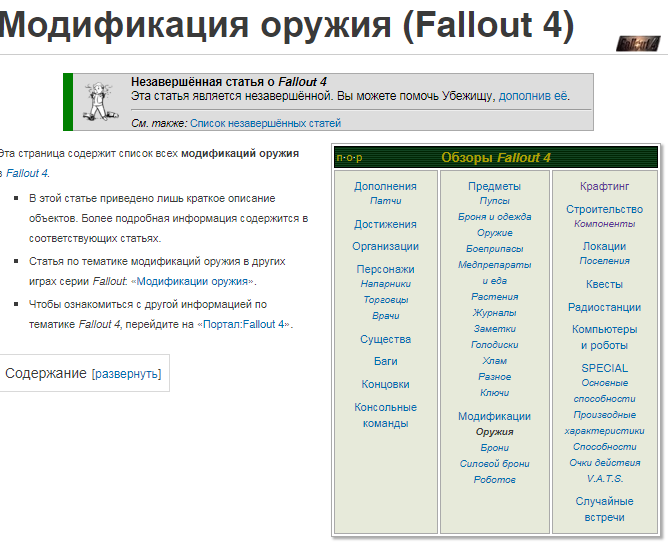Viewport: 668px width, 550px height.
Task: Open the Врачи link
Action: (385, 316)
